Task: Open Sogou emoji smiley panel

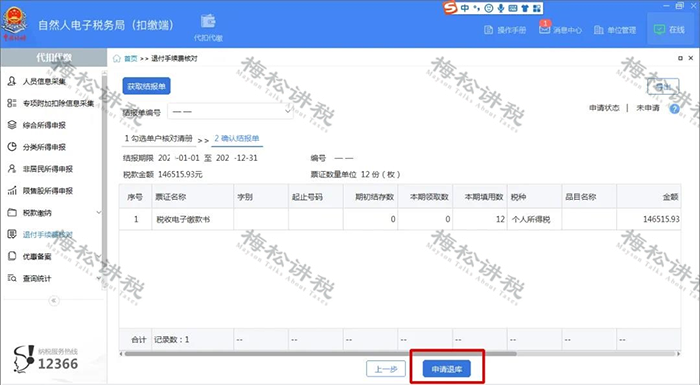Action: (489, 8)
